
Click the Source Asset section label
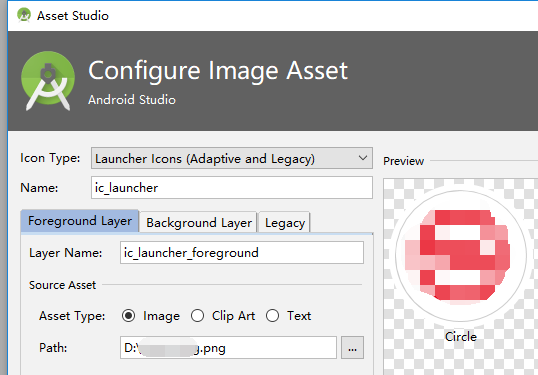point(62,285)
